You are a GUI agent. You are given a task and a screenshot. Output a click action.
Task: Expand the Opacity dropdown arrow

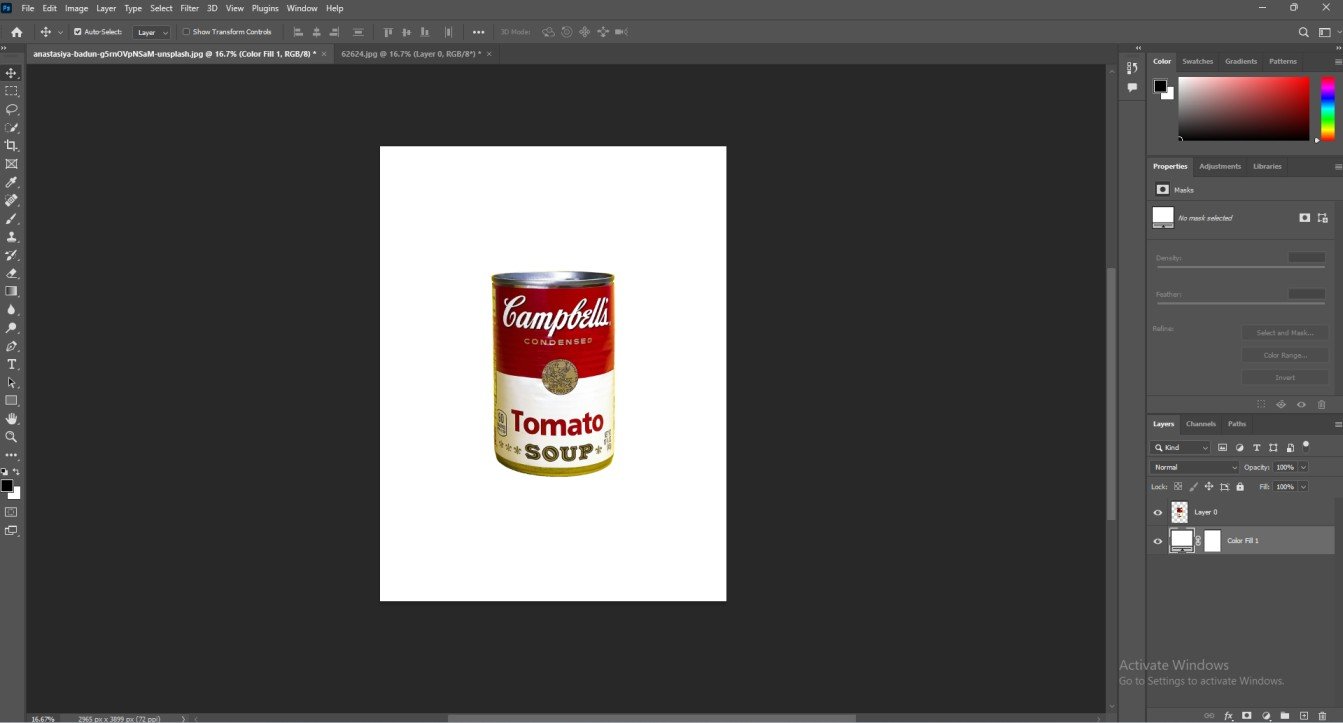pos(1303,467)
